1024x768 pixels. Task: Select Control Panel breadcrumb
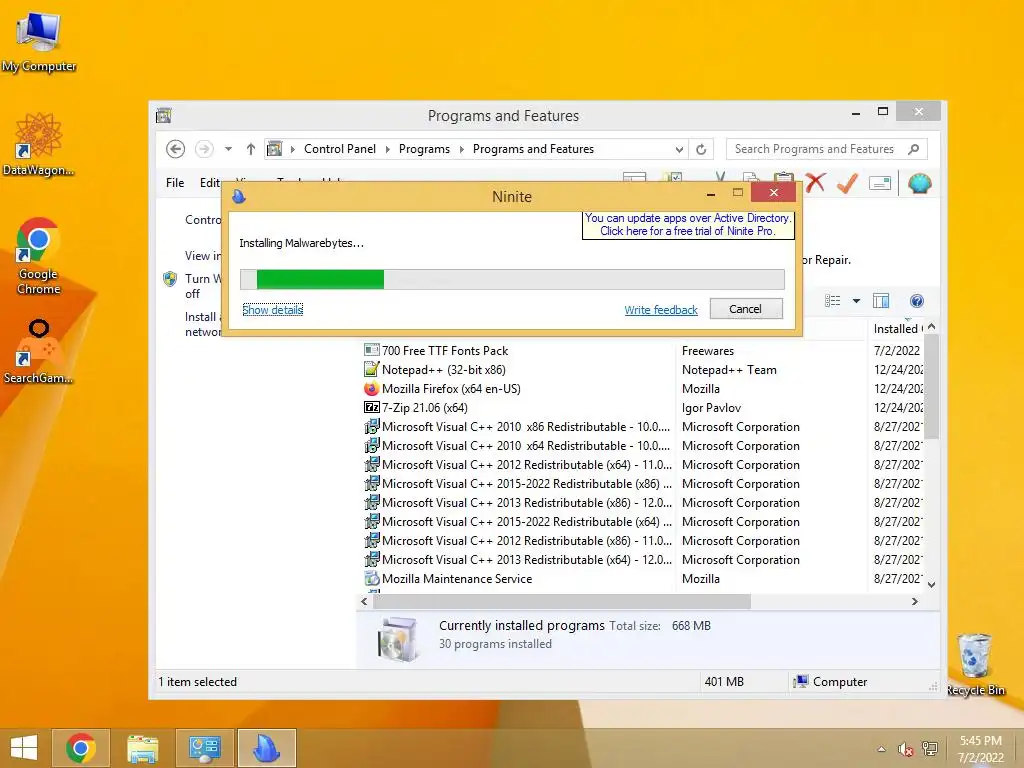340,149
